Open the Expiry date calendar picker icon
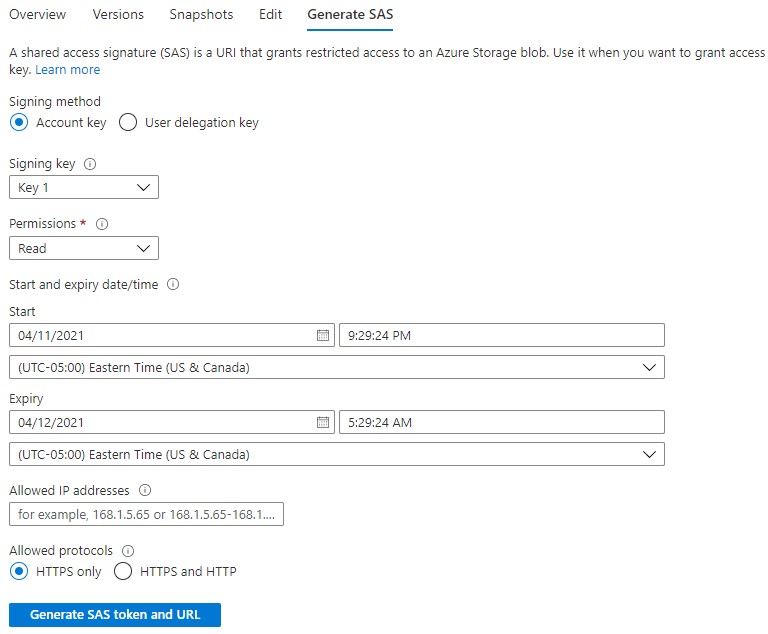Viewport: 768px width, 634px height. click(323, 422)
